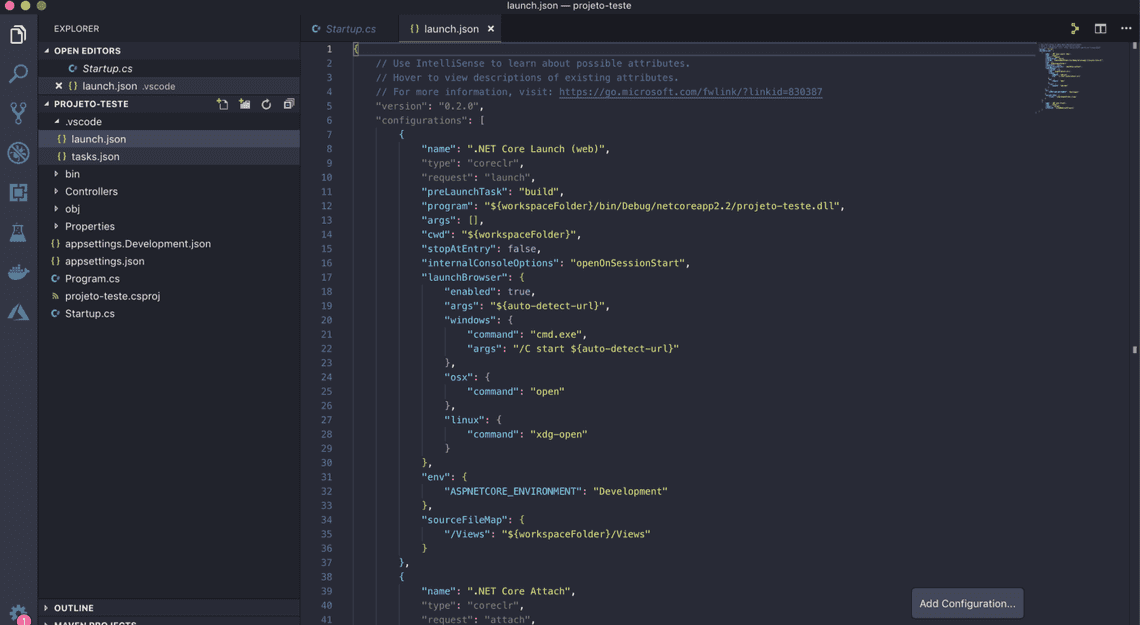
Task: Open the Extensions view
Action: coord(18,192)
